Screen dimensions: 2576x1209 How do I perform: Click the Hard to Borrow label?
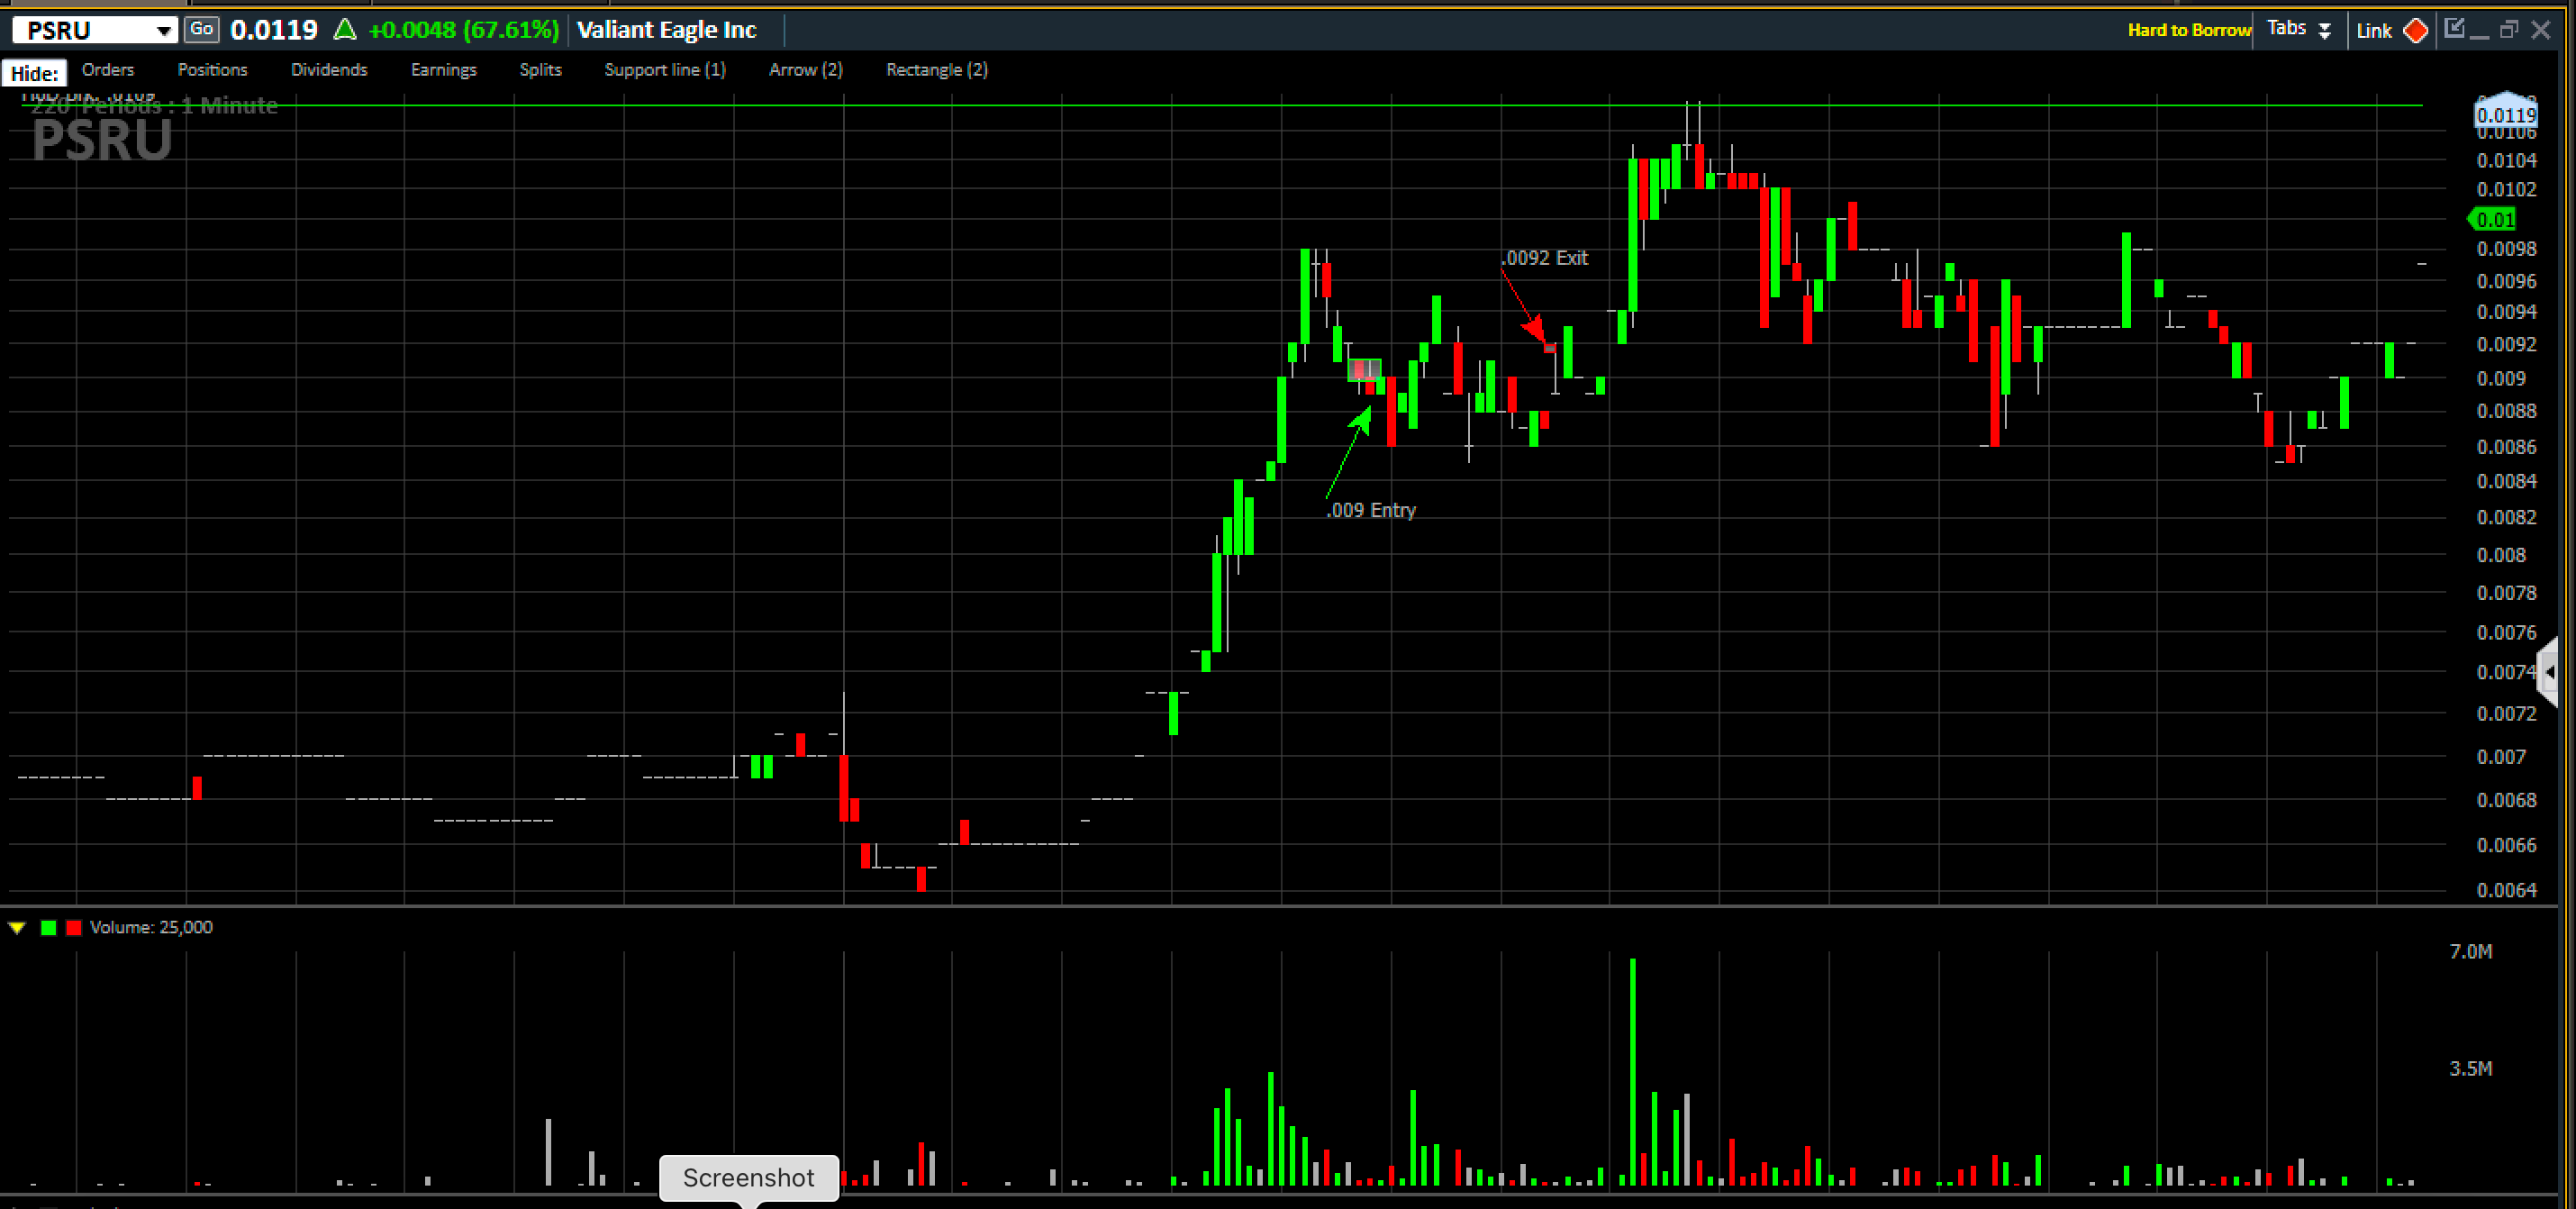(x=2188, y=30)
